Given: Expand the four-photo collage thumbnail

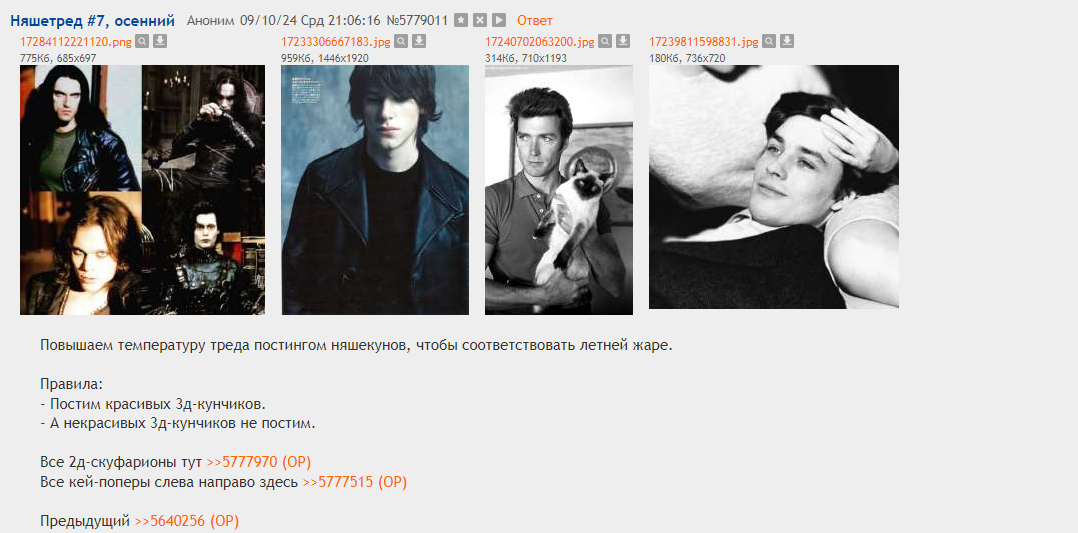Looking at the screenshot, I should point(142,190).
